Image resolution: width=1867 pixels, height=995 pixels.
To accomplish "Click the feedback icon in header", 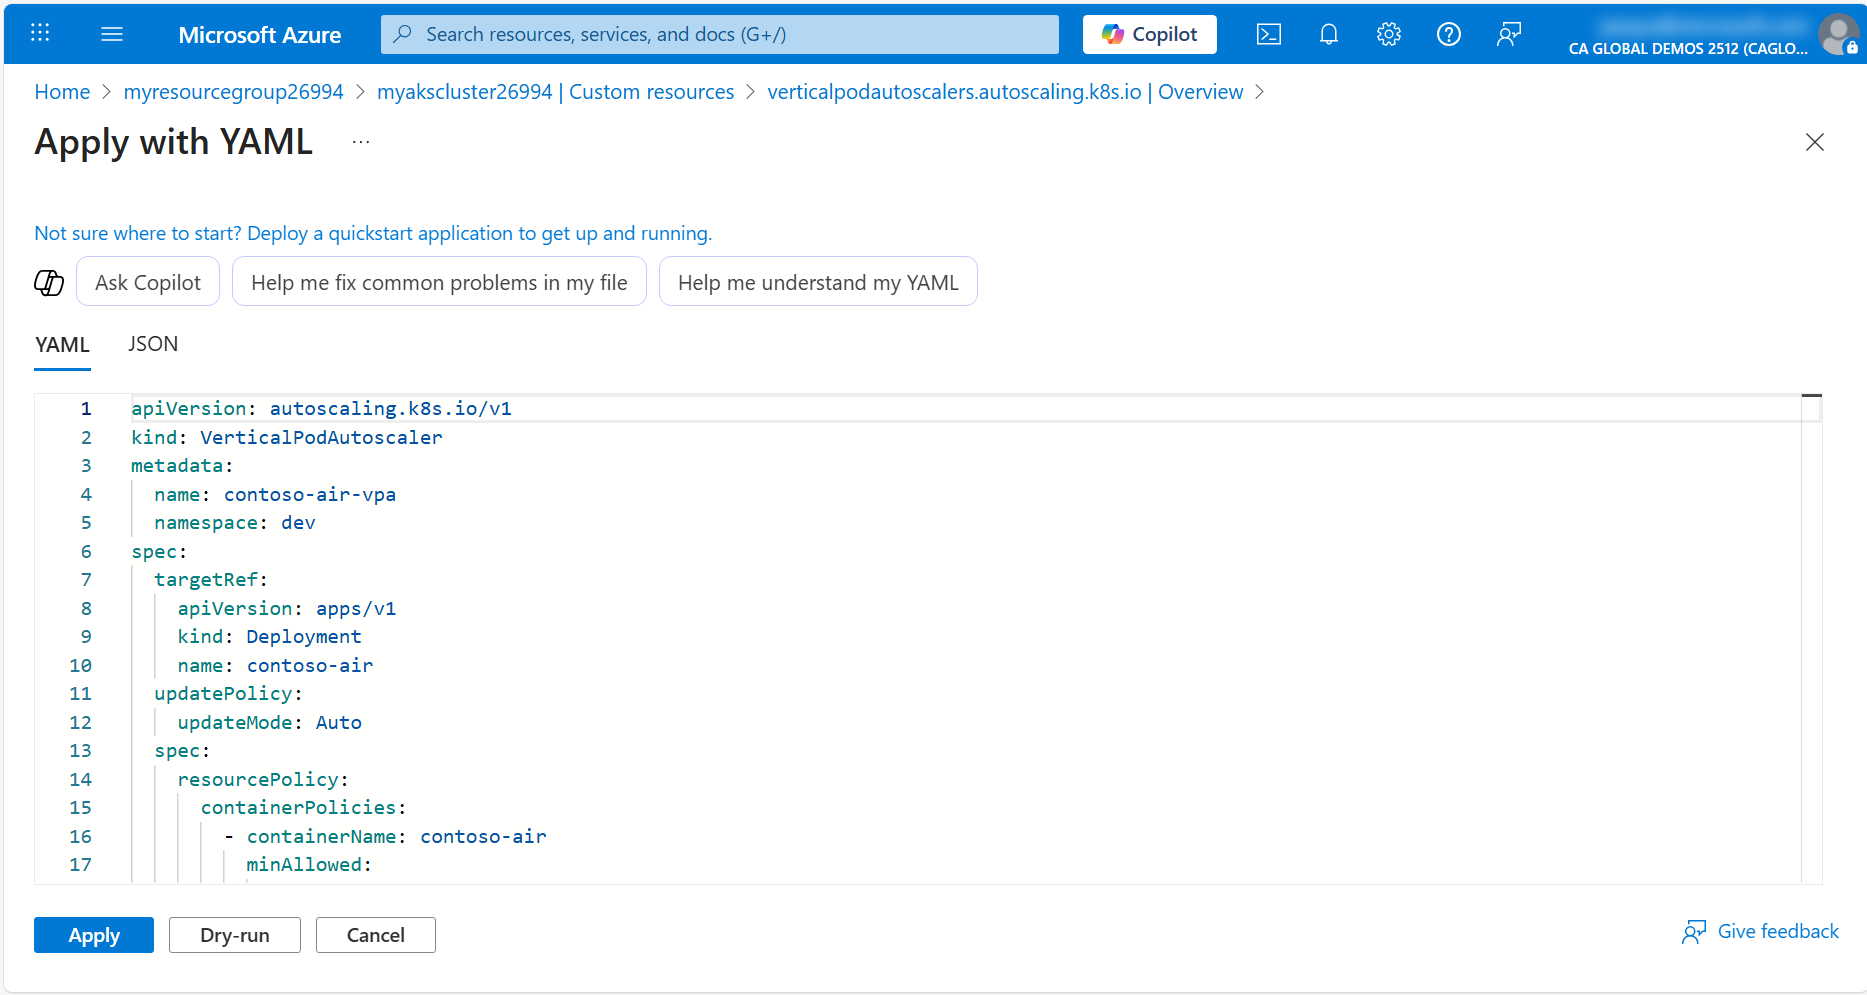I will 1508,34.
